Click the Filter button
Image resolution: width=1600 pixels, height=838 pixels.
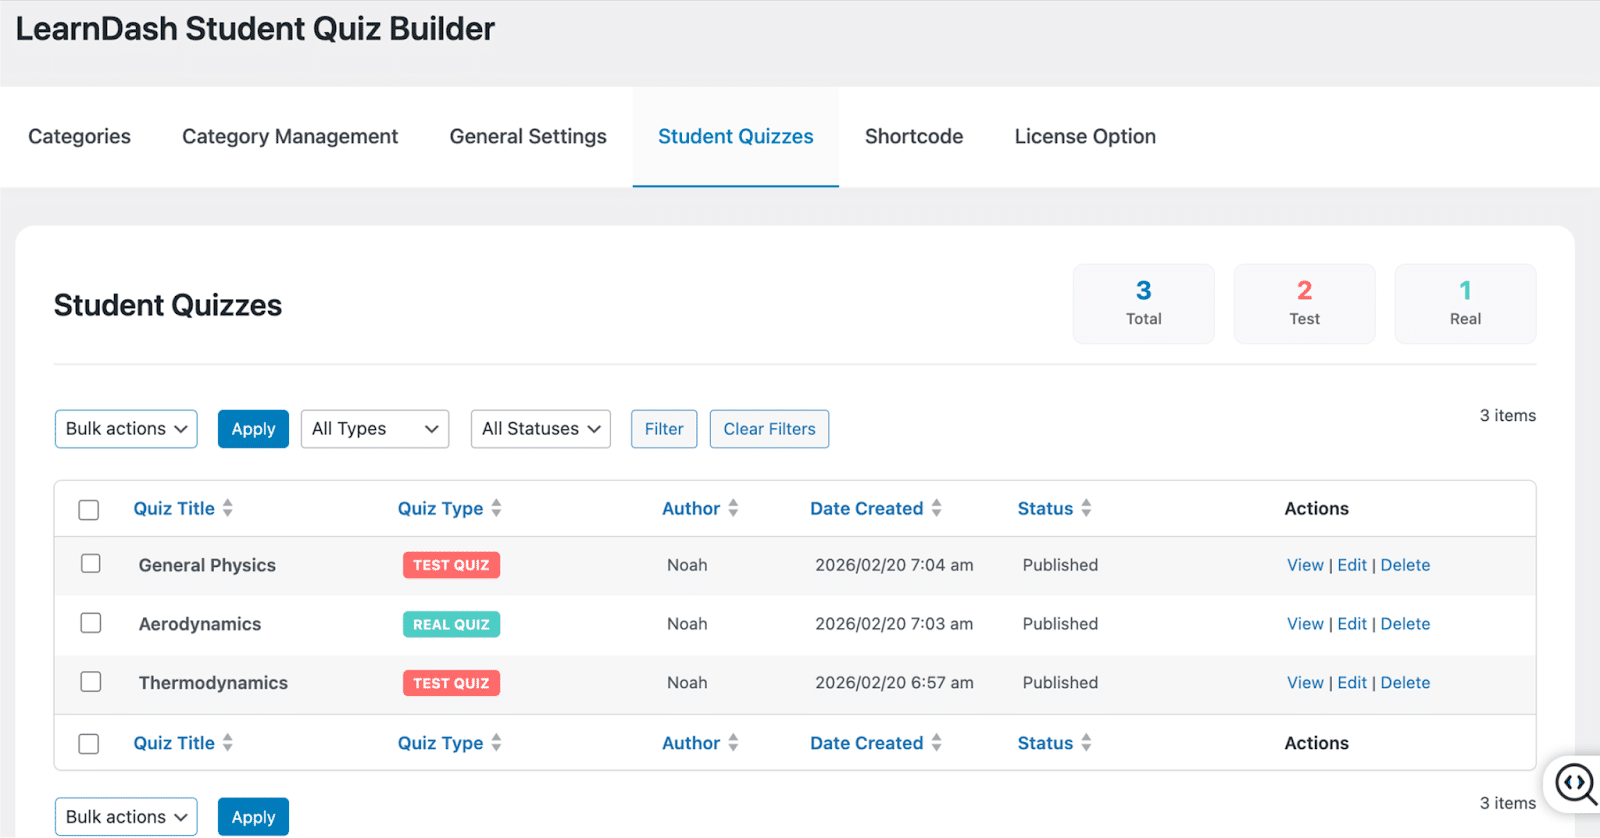coord(664,429)
